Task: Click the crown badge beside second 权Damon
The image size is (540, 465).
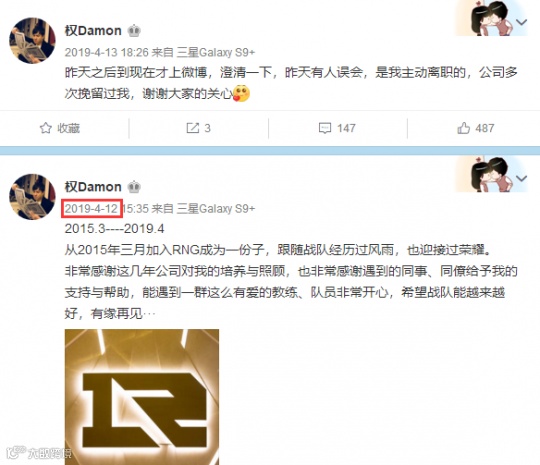Action: point(134,187)
